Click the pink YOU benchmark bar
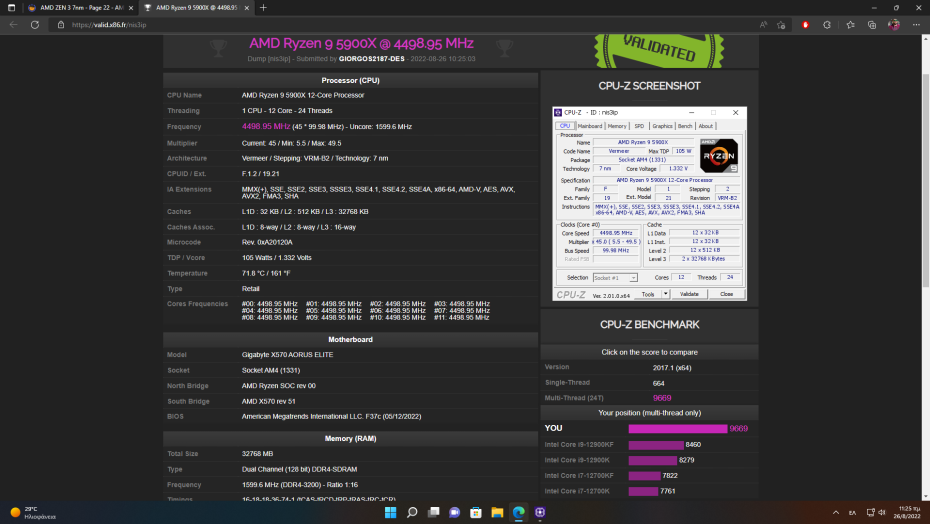The height and width of the screenshot is (524, 930). (678, 429)
